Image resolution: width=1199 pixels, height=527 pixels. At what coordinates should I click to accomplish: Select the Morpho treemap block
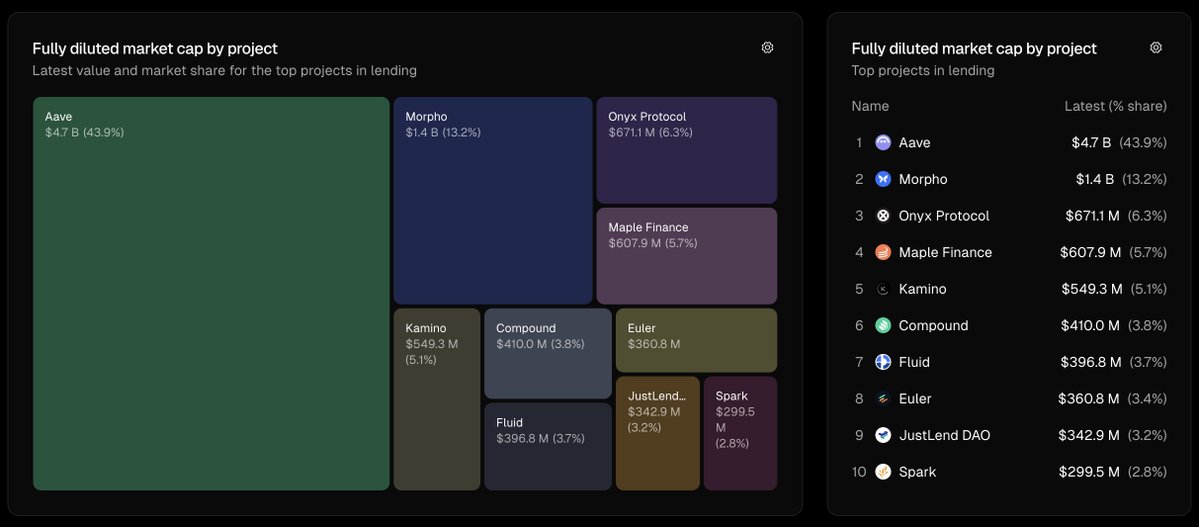point(492,200)
